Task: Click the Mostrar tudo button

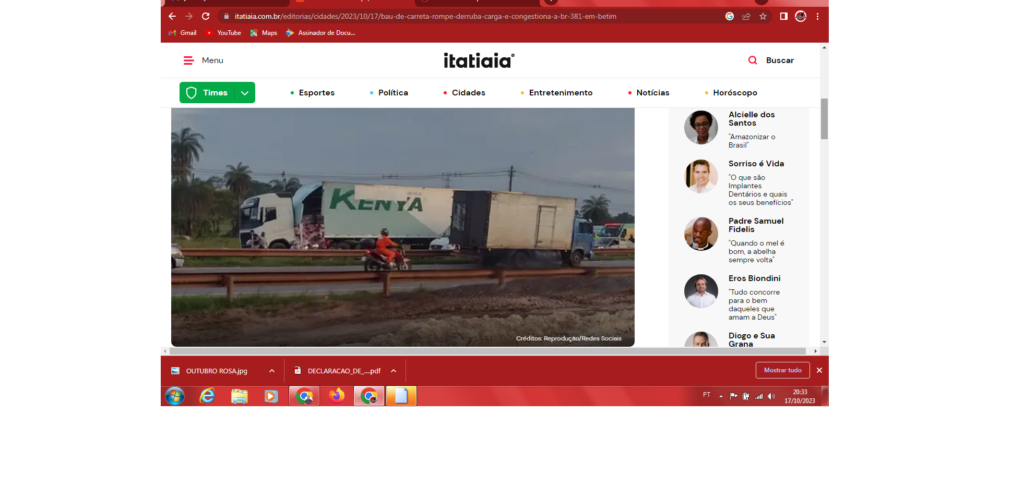Action: coord(782,370)
